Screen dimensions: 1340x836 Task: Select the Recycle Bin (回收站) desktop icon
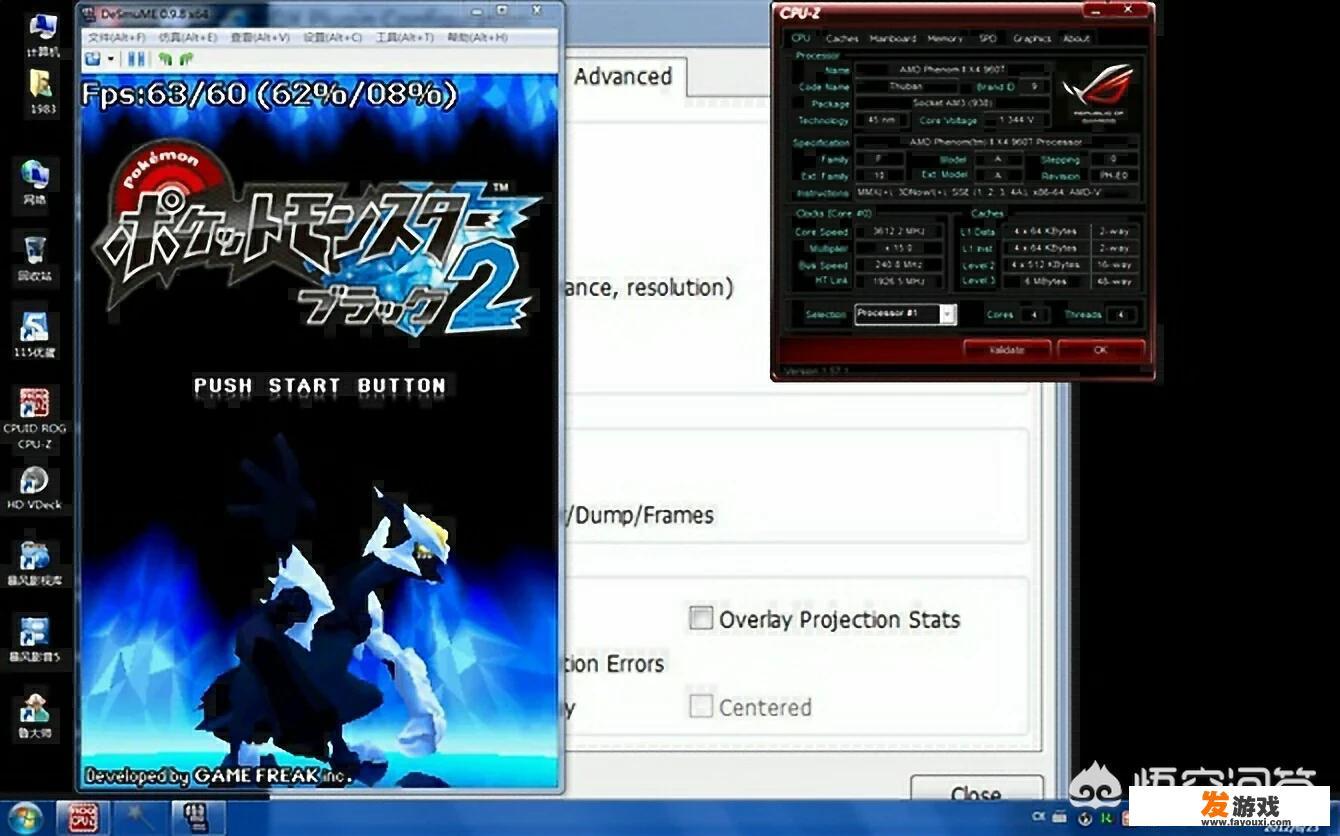[x=35, y=259]
